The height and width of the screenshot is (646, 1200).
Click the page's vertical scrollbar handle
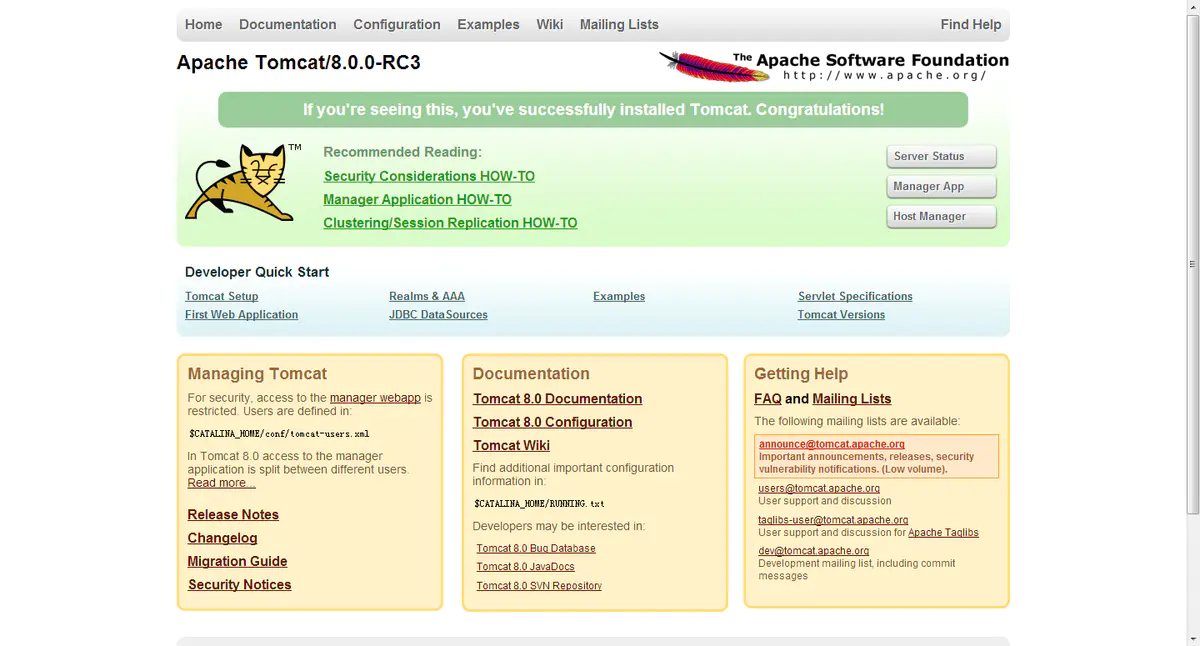1192,264
